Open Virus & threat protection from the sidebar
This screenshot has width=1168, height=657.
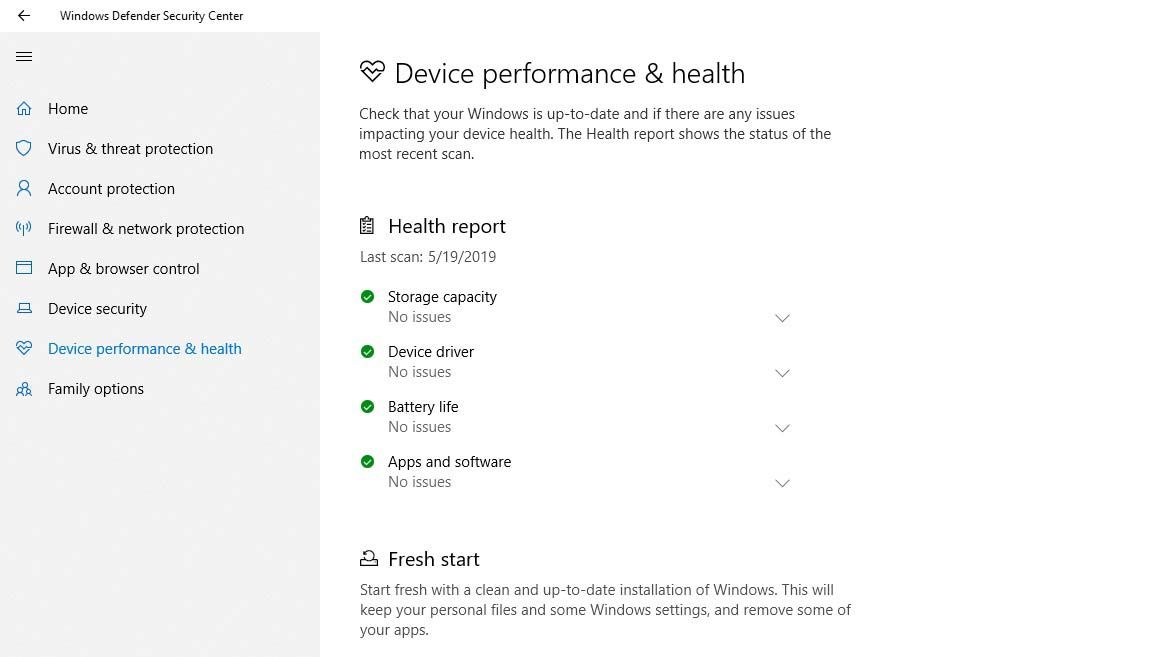130,148
